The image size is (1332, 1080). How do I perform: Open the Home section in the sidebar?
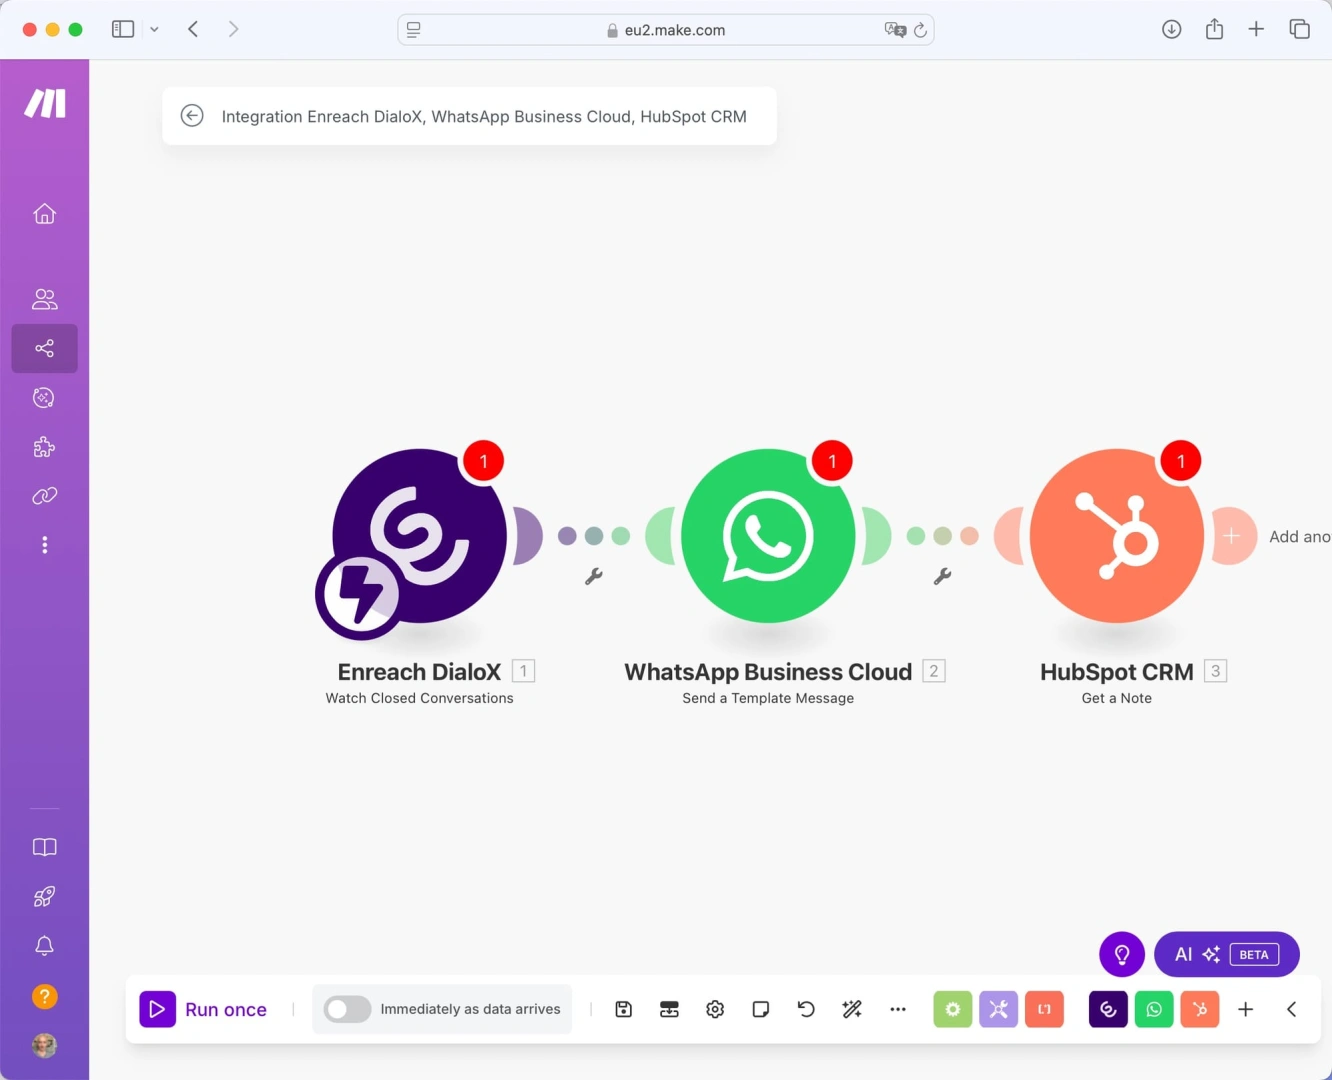(44, 213)
